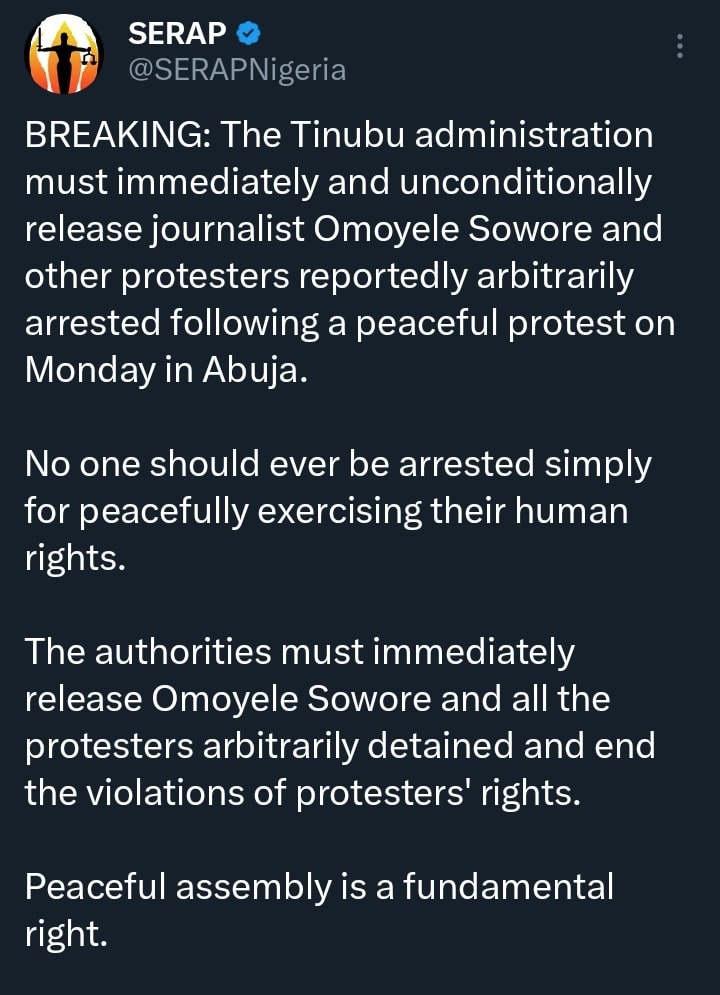Click 'arrested following a peaceful protest on'
This screenshot has width=720, height=995.
pos(349,323)
